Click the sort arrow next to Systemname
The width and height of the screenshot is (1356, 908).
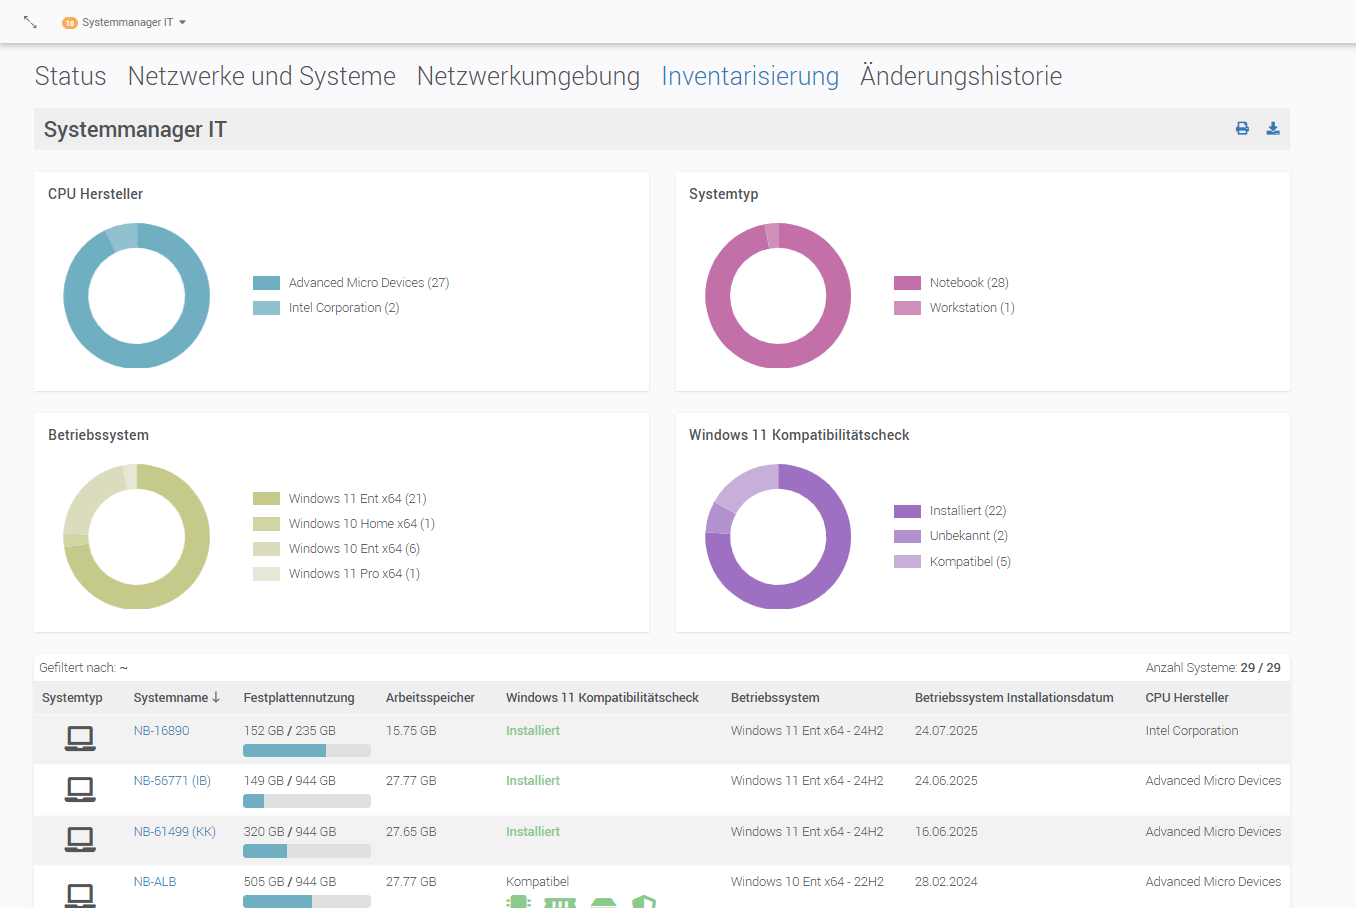pos(216,697)
